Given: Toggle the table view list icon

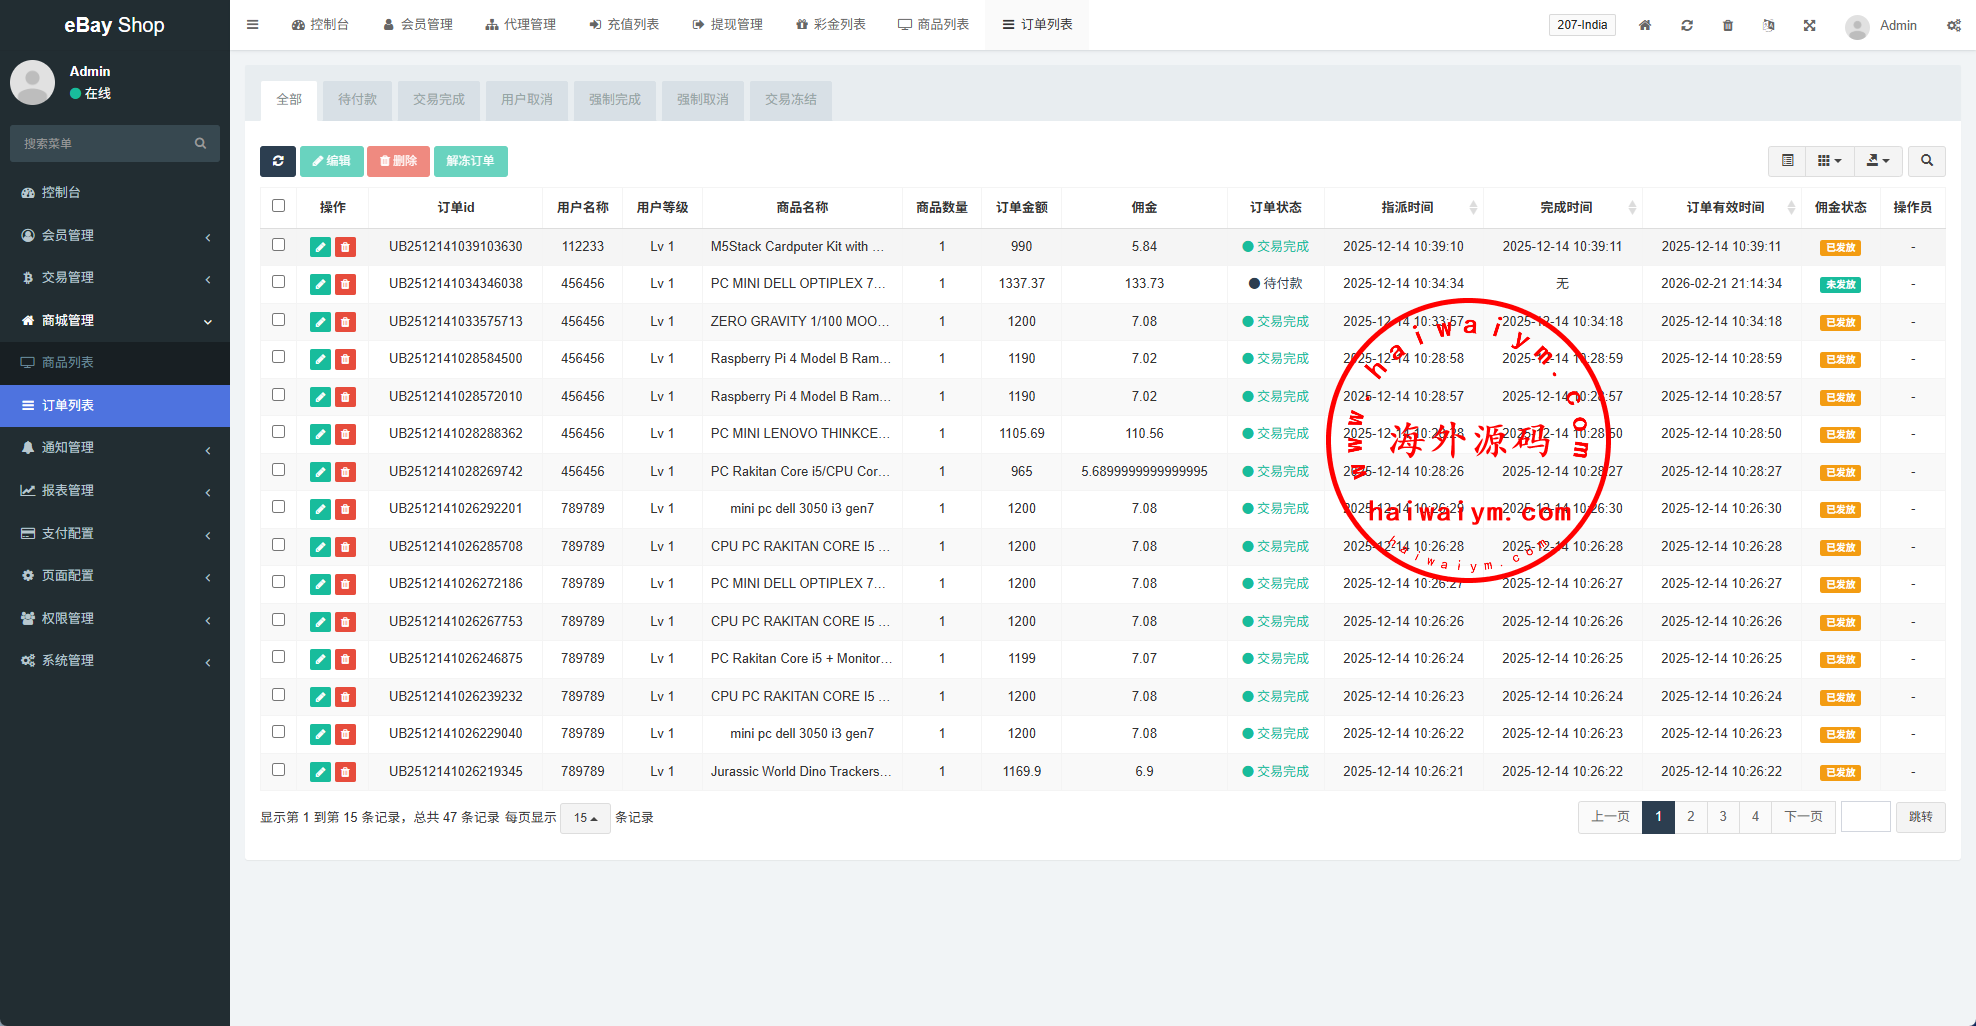Looking at the screenshot, I should [1787, 161].
